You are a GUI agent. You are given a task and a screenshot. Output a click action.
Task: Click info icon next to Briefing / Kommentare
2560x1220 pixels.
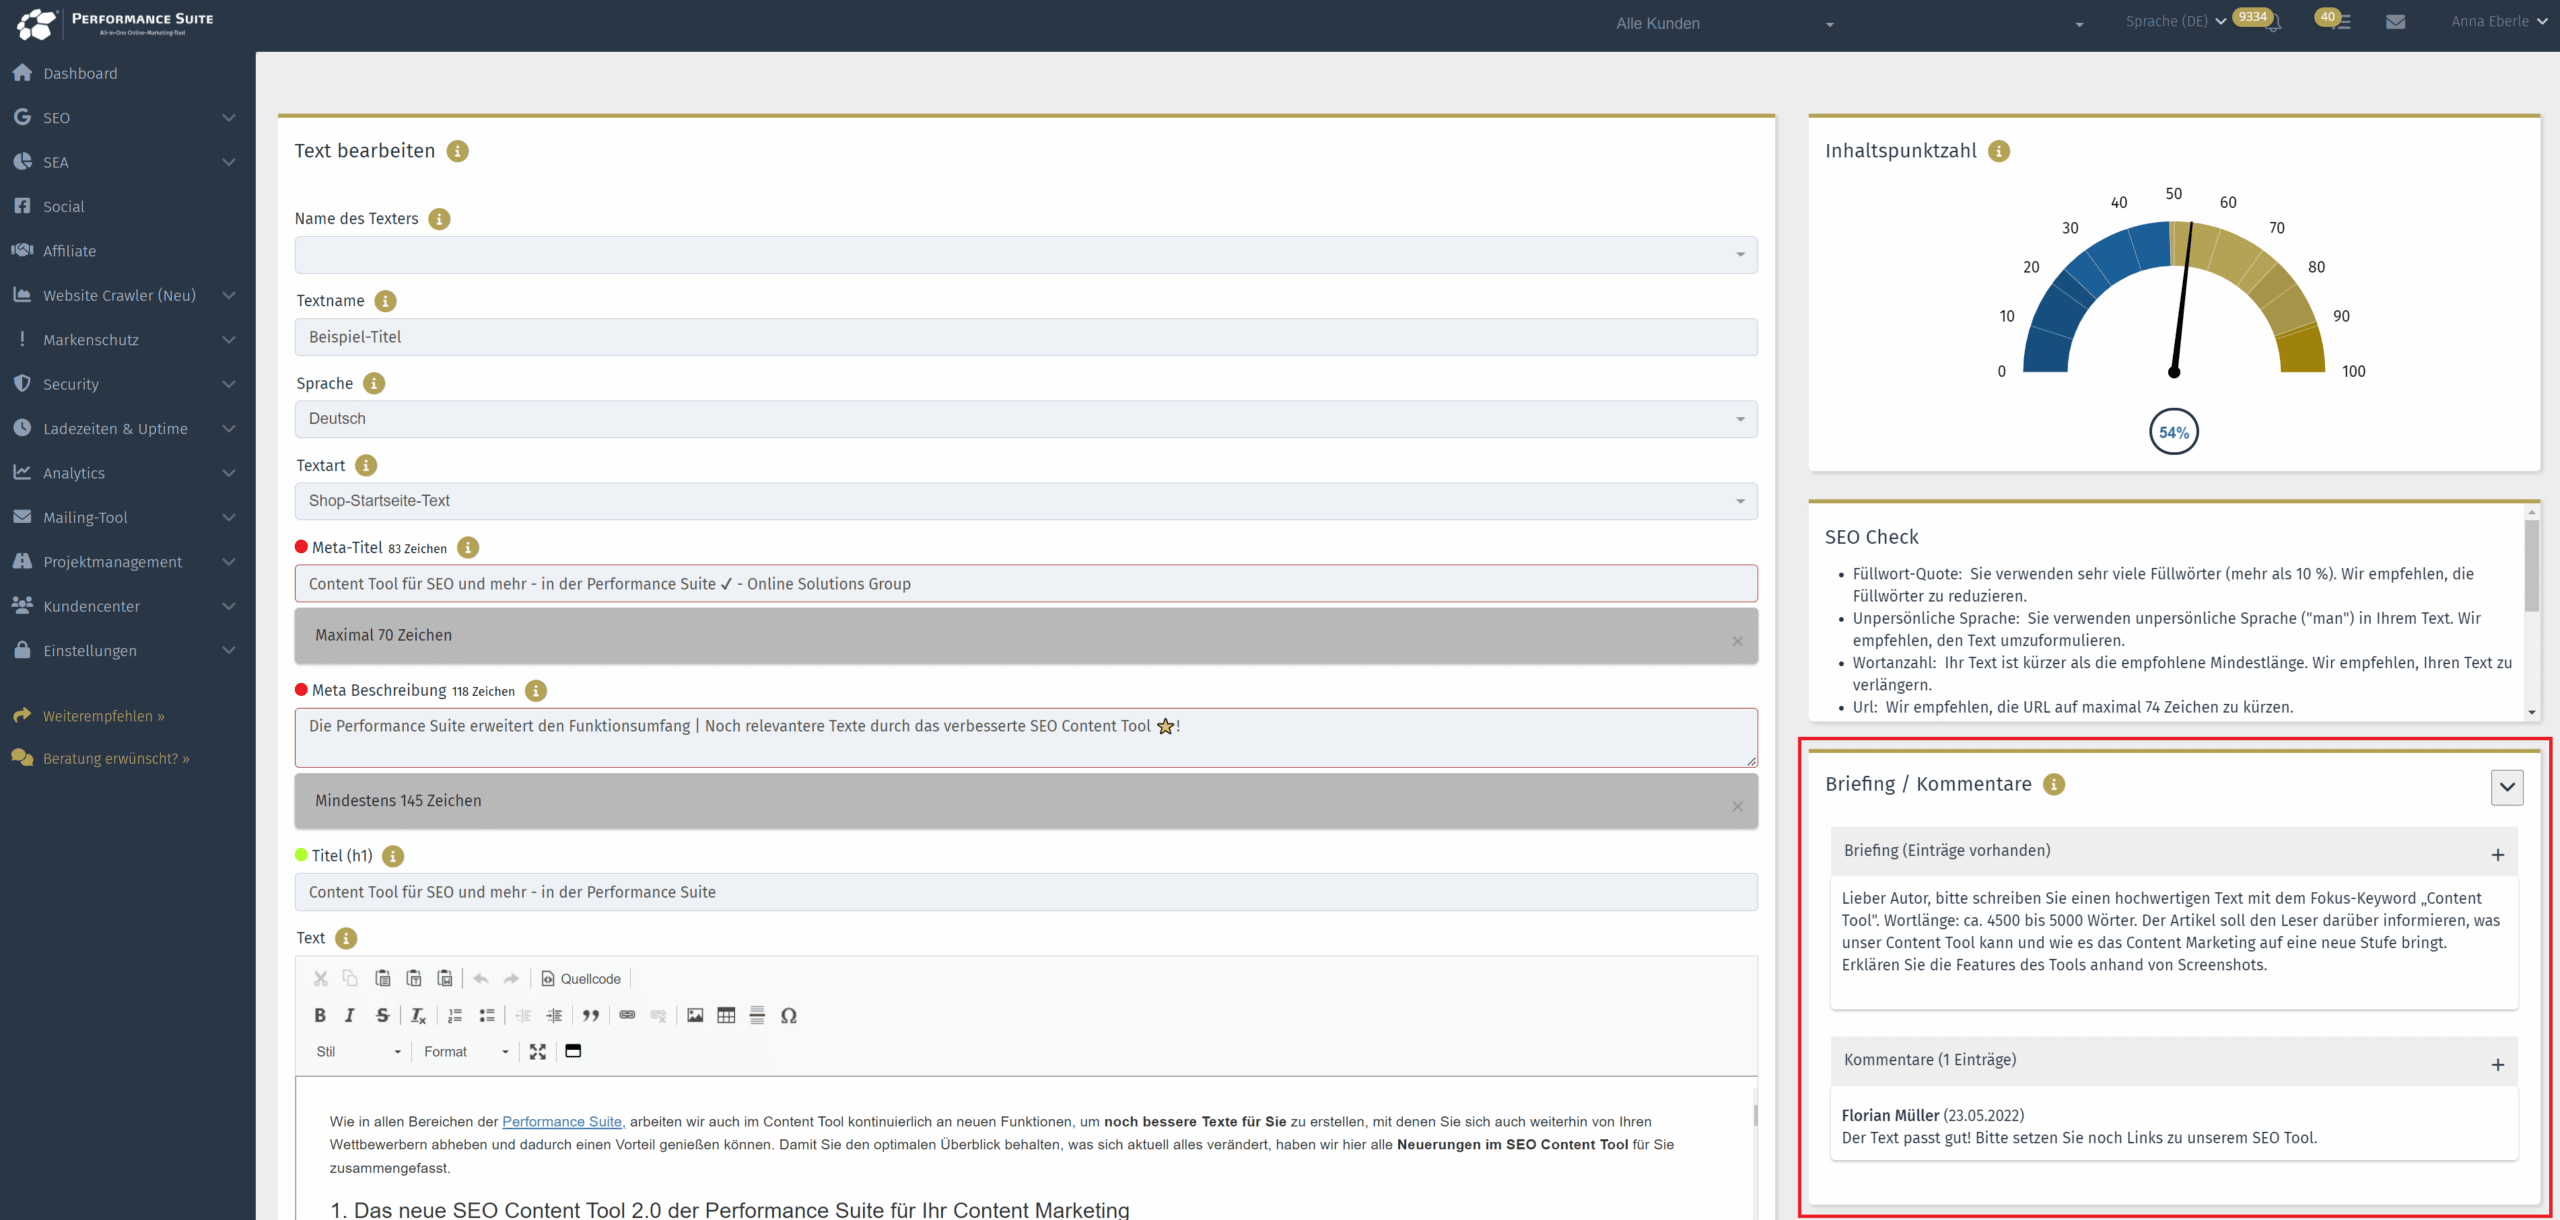[2054, 784]
